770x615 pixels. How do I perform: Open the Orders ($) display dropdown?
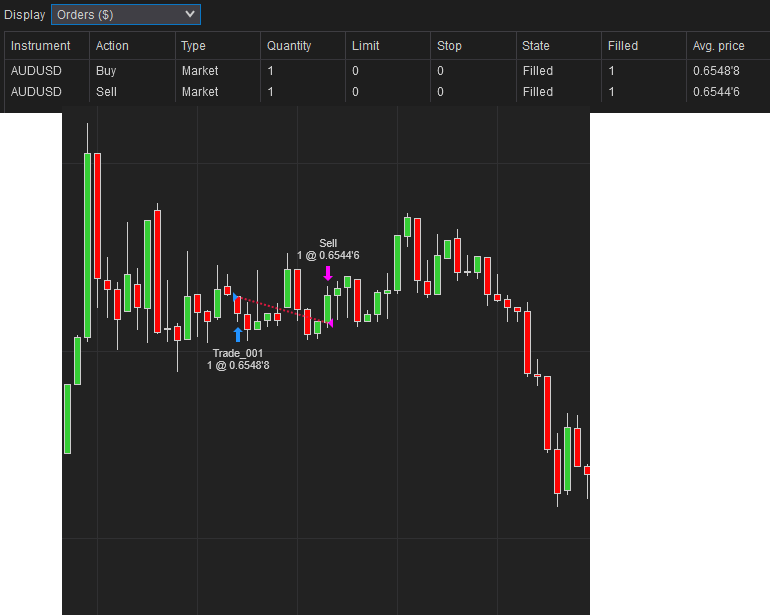(x=126, y=15)
